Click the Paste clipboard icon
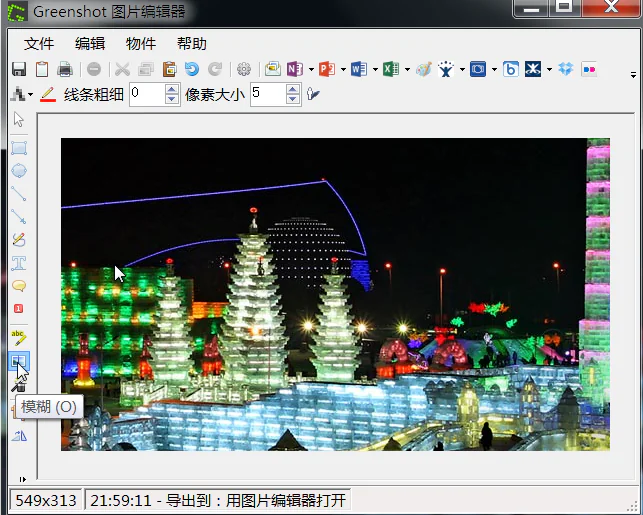 click(x=169, y=69)
